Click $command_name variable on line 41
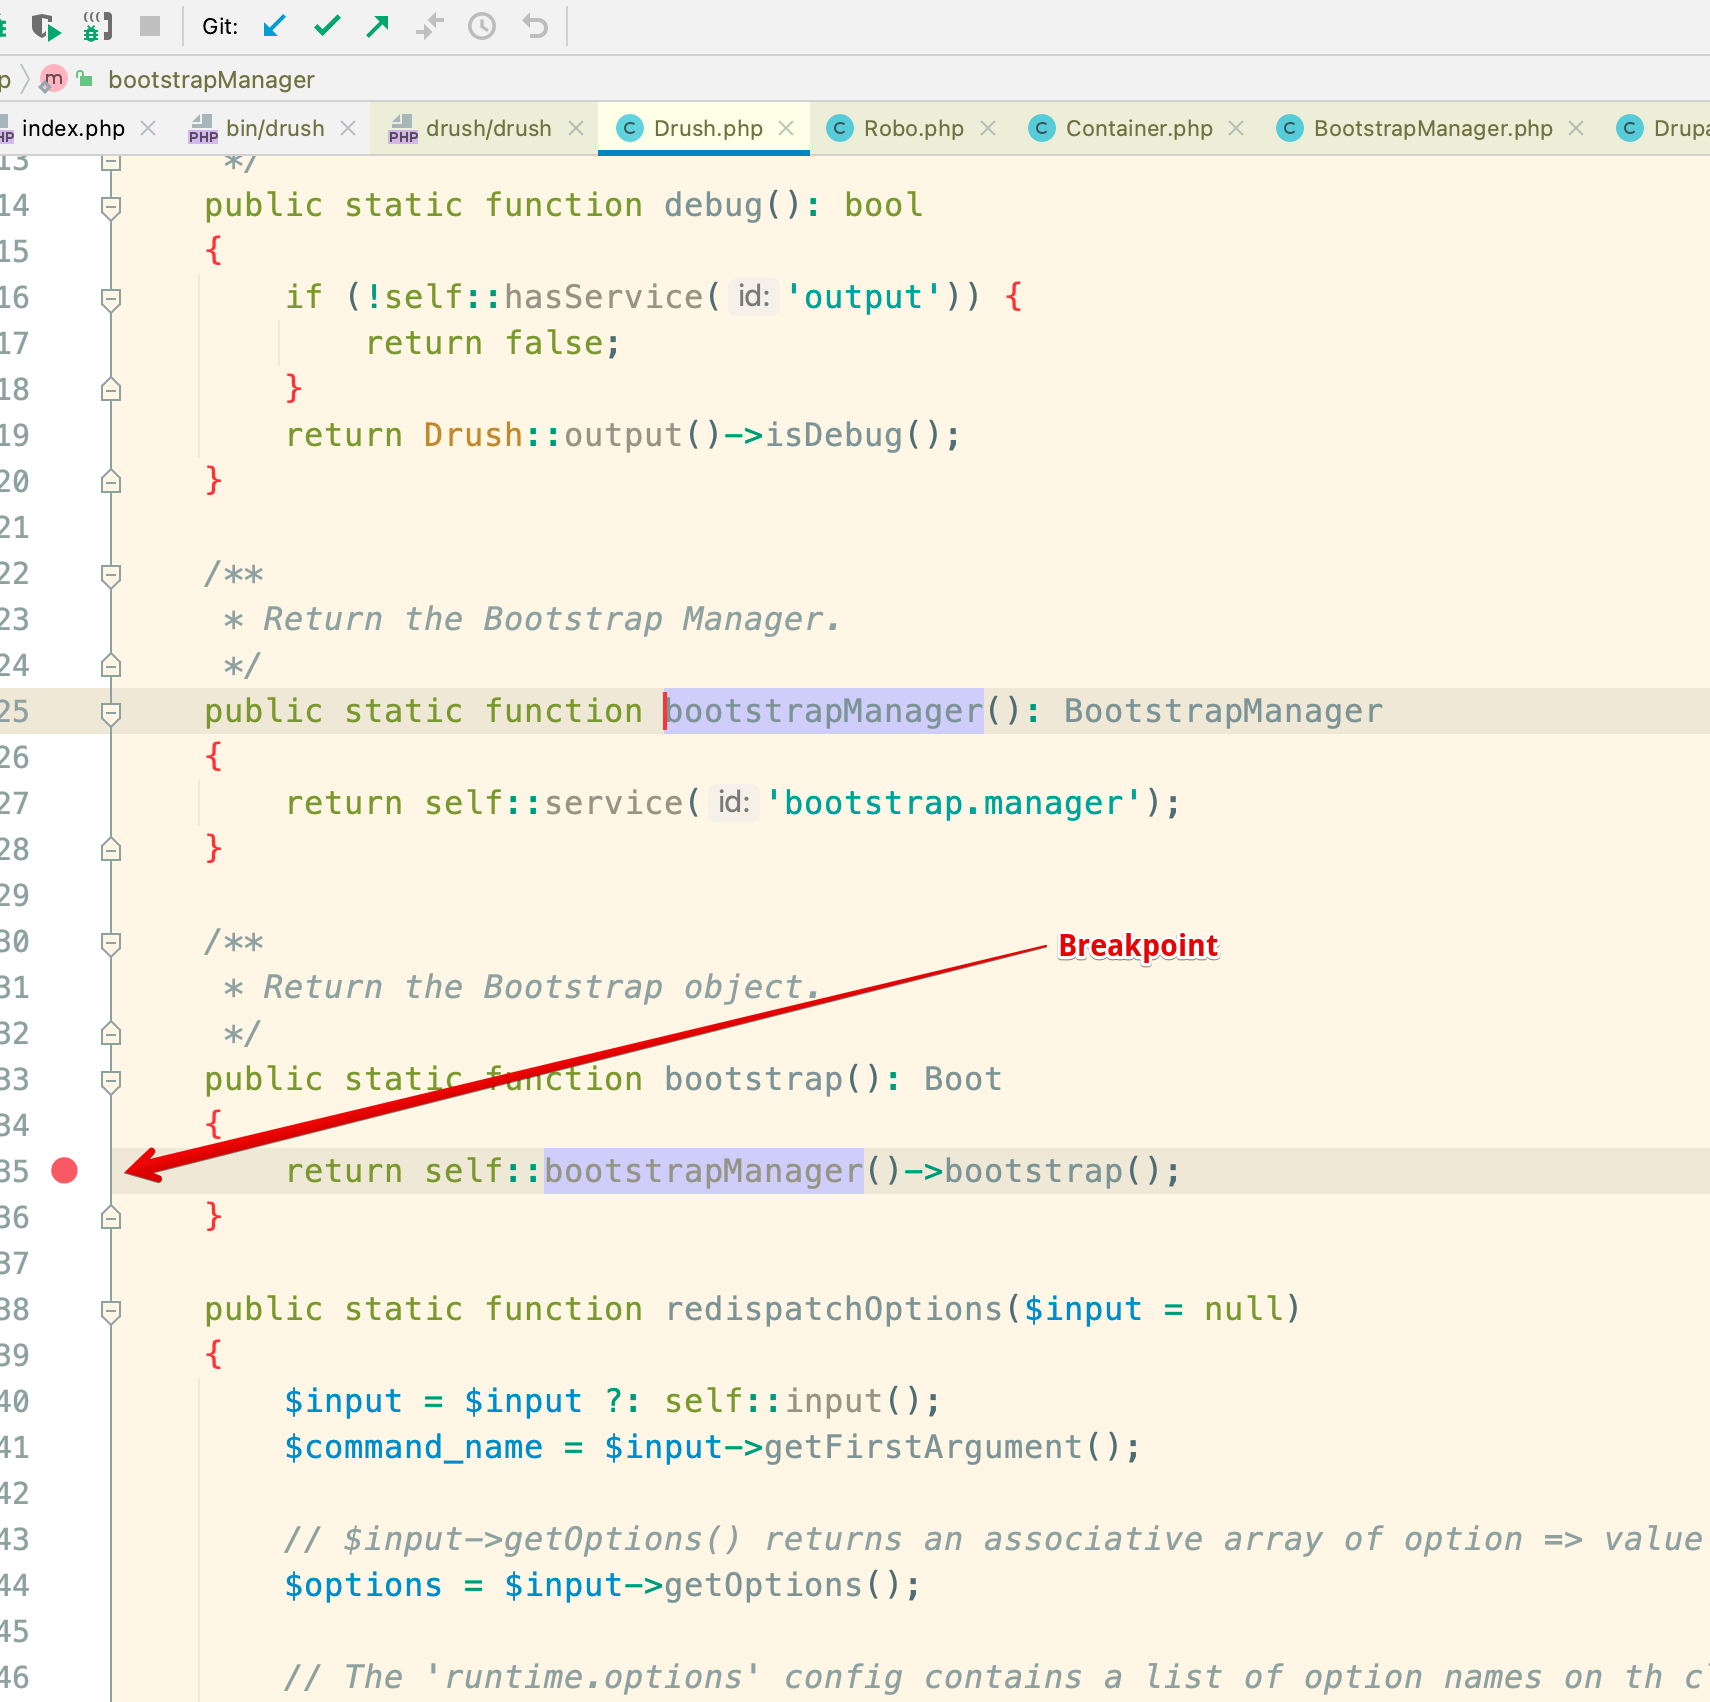The image size is (1710, 1702). pyautogui.click(x=413, y=1447)
